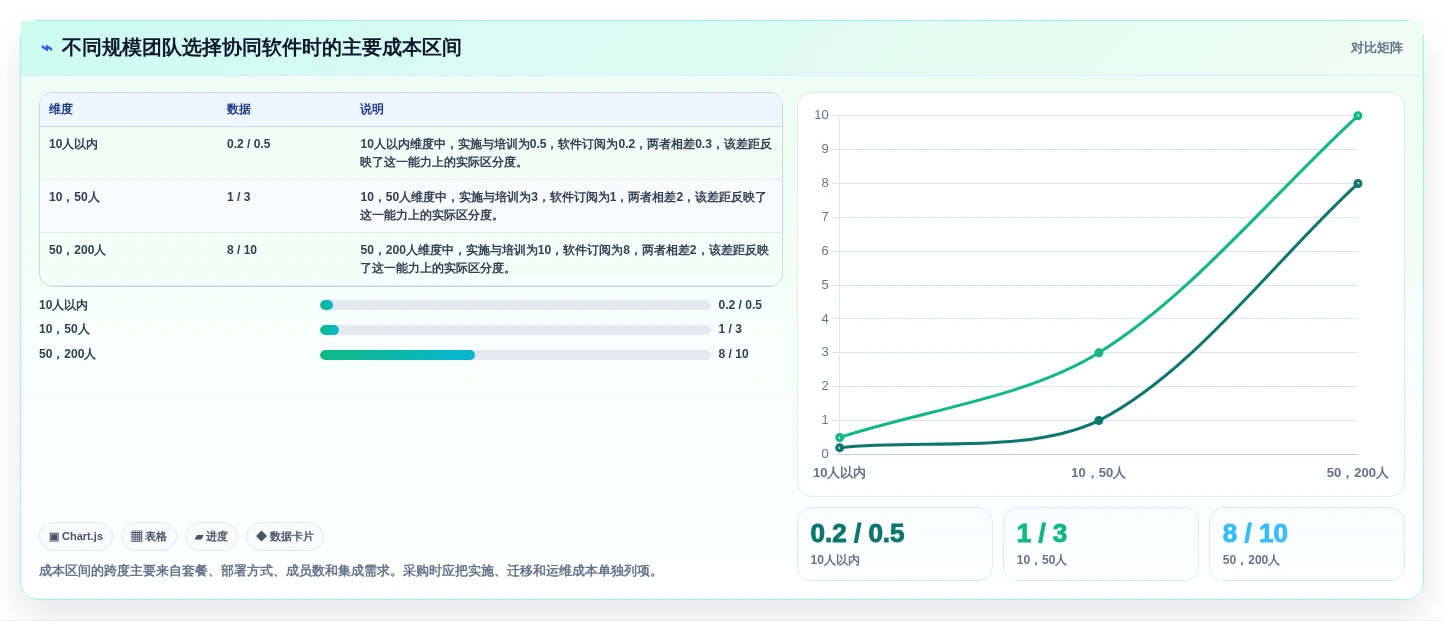Click table cell 10，50人 in the second row
Viewport: 1444px width, 621px height.
(74, 197)
